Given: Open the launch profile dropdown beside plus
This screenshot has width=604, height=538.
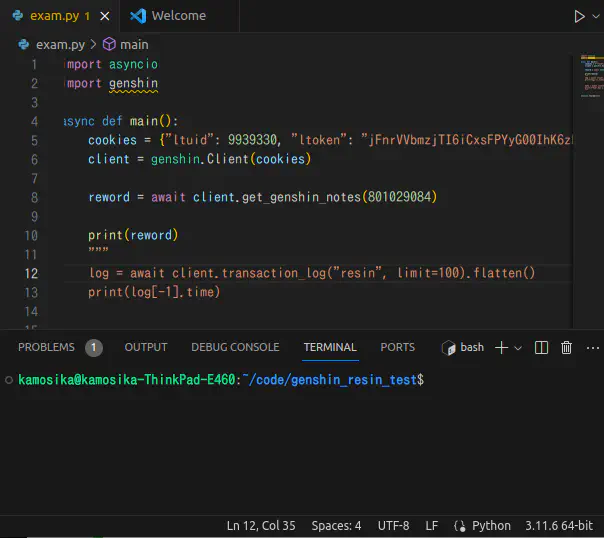Looking at the screenshot, I should [x=518, y=348].
